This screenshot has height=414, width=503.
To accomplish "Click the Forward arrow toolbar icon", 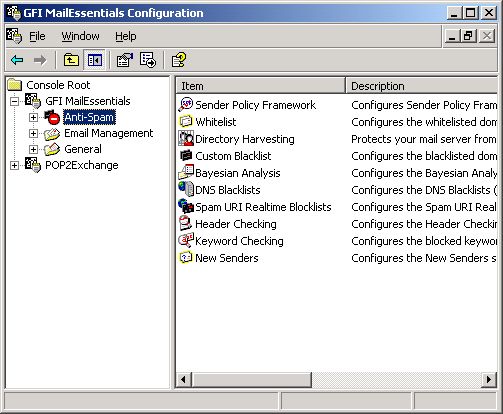I will click(40, 60).
